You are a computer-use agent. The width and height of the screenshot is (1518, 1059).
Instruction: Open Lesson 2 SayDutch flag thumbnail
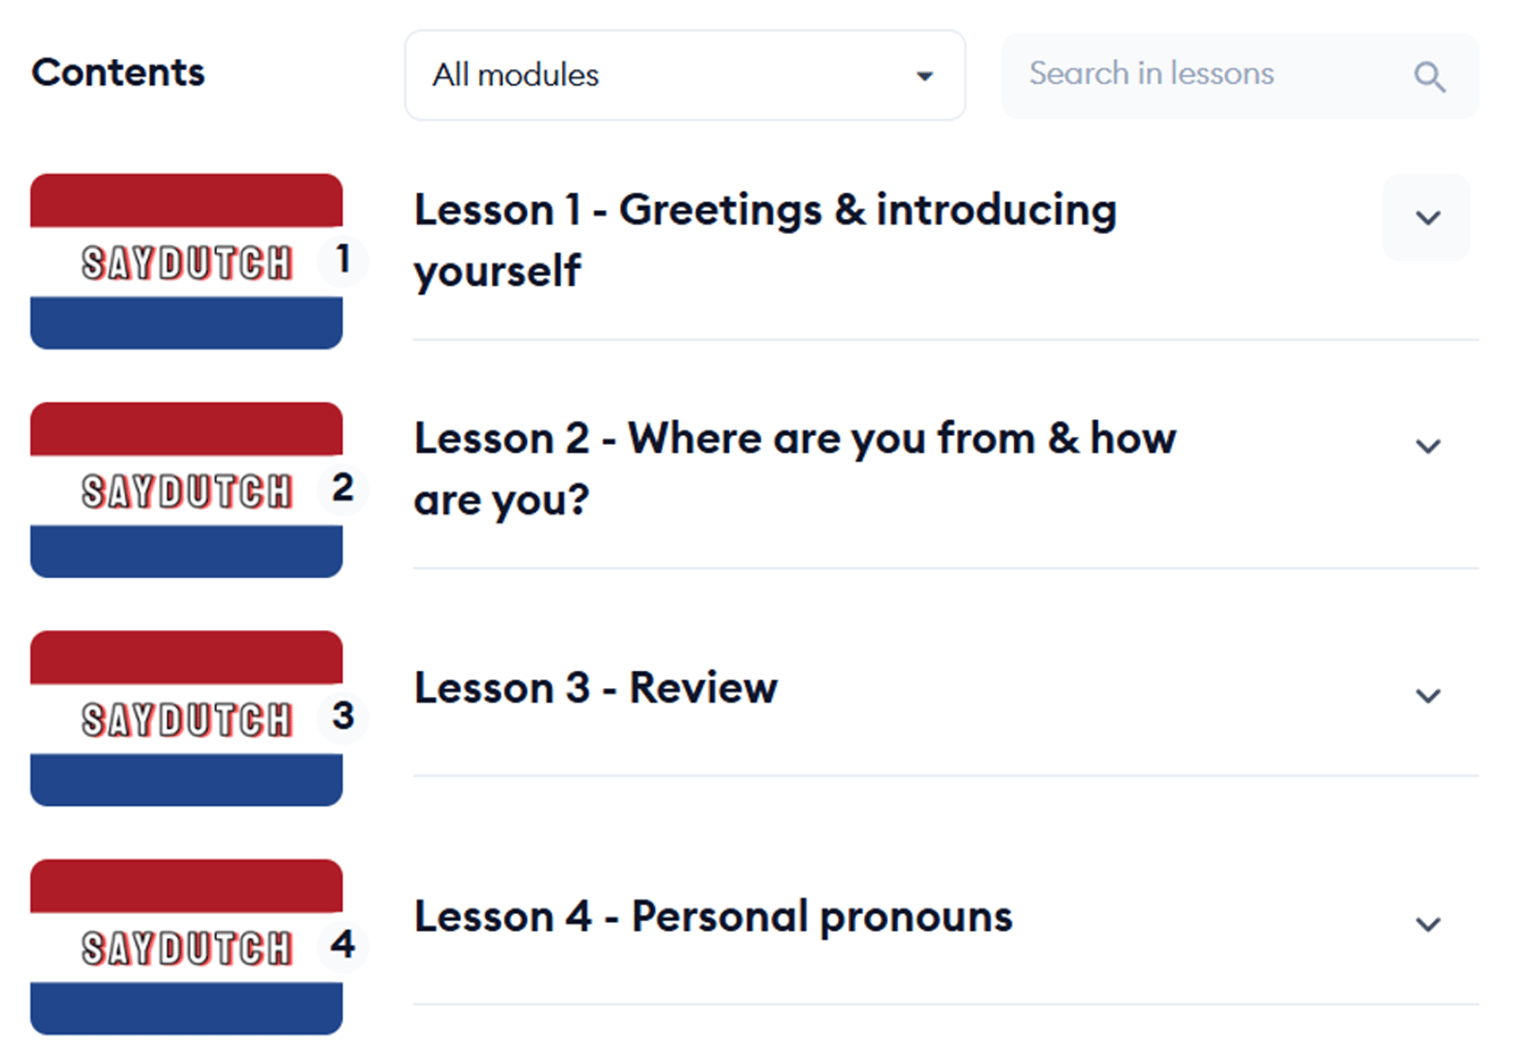(x=186, y=490)
